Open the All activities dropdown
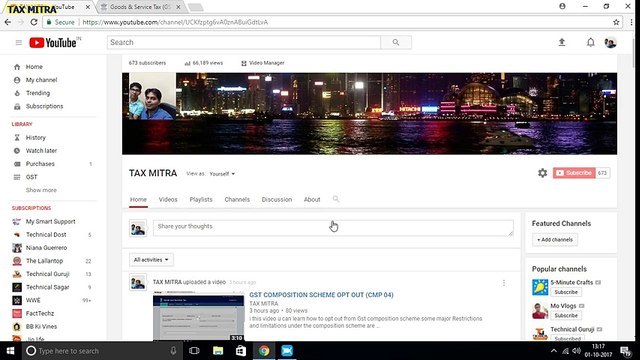The width and height of the screenshot is (640, 360). point(151,260)
